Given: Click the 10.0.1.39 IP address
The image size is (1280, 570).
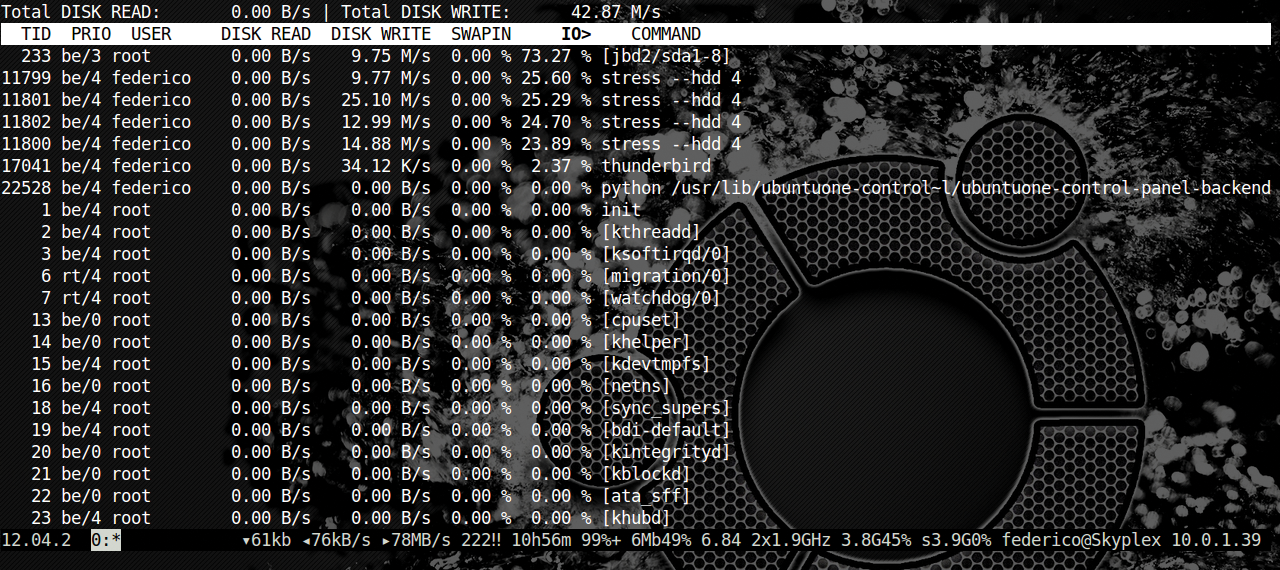Looking at the screenshot, I should (x=1216, y=540).
